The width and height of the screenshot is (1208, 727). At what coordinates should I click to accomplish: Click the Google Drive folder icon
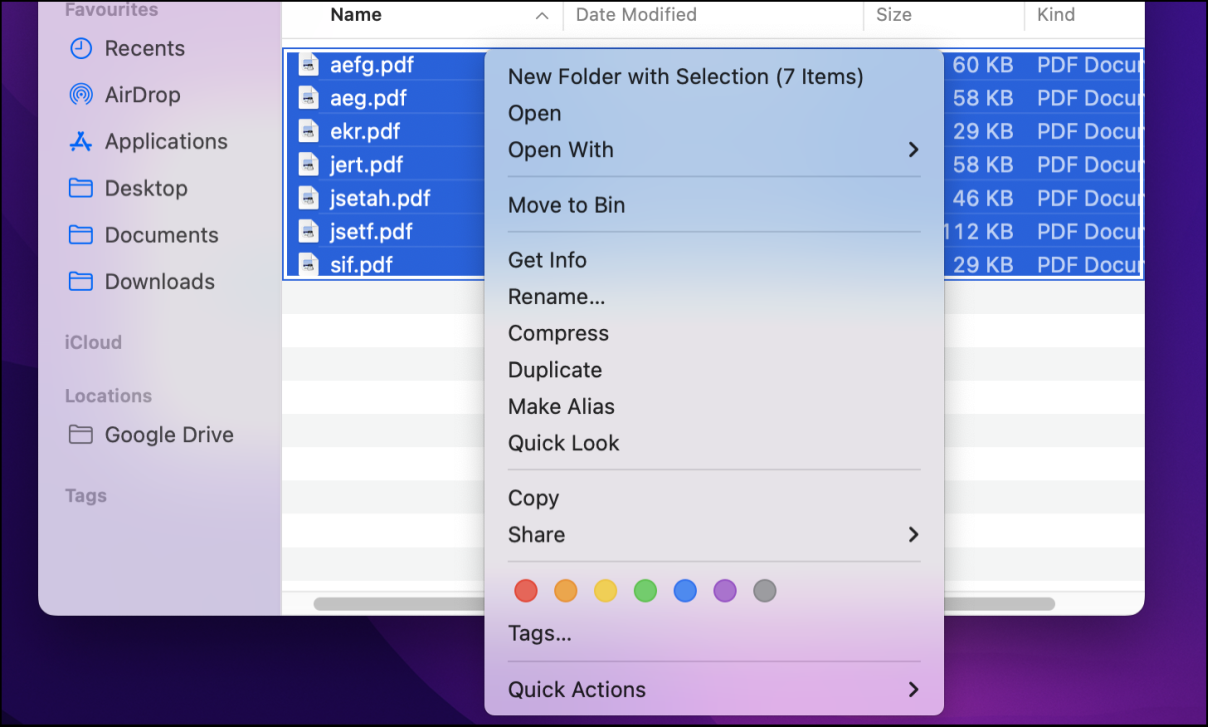click(x=81, y=435)
